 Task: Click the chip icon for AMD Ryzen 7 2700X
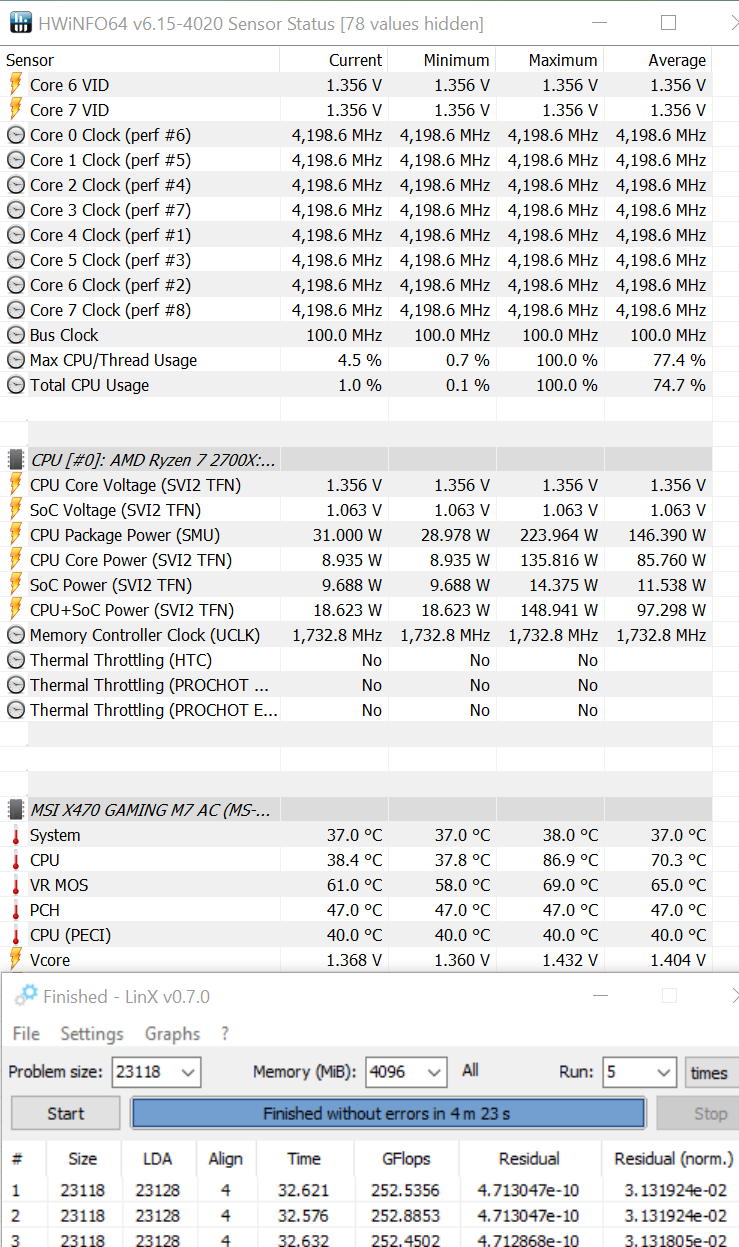(16, 460)
